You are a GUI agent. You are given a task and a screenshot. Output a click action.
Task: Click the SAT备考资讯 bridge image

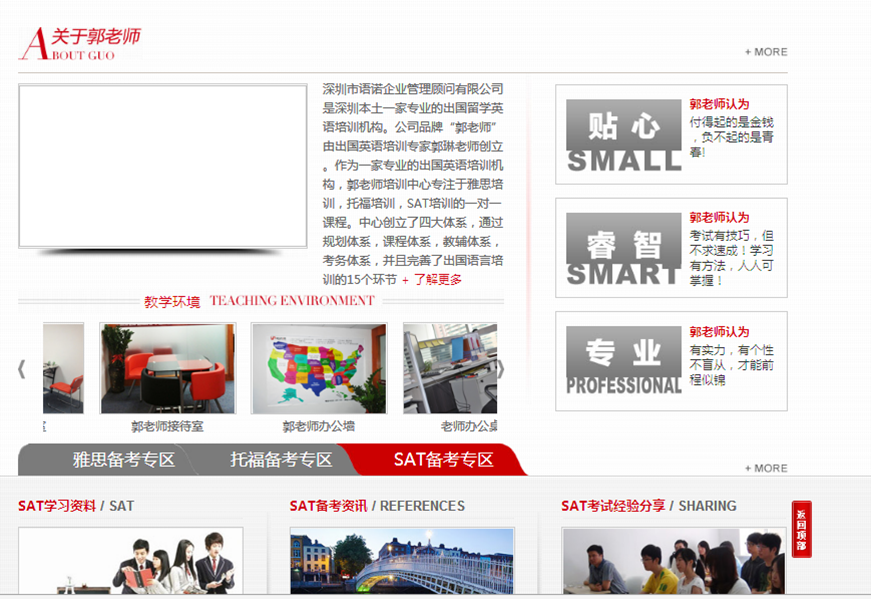click(x=402, y=562)
